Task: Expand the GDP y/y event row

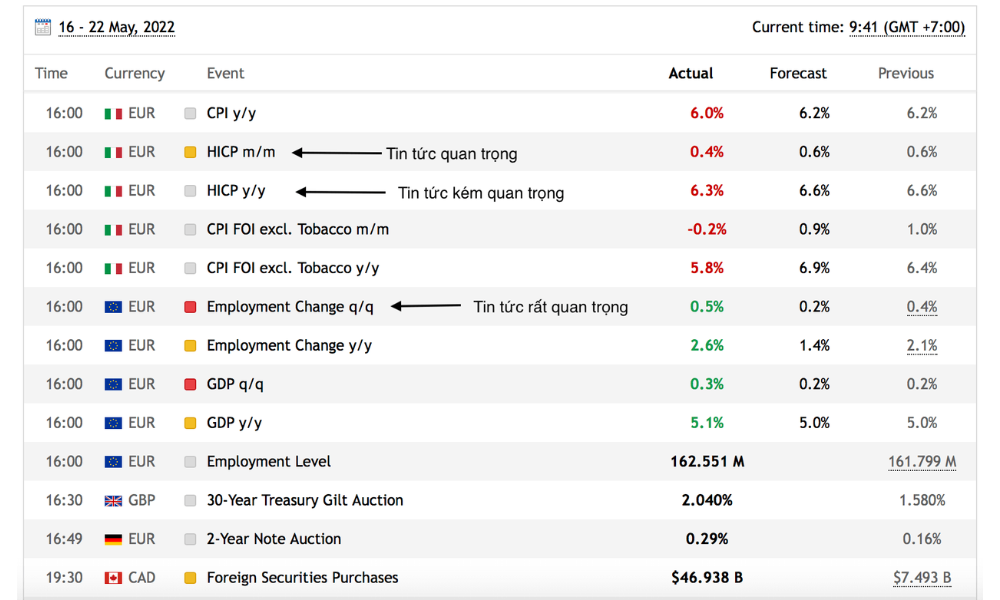Action: 234,423
